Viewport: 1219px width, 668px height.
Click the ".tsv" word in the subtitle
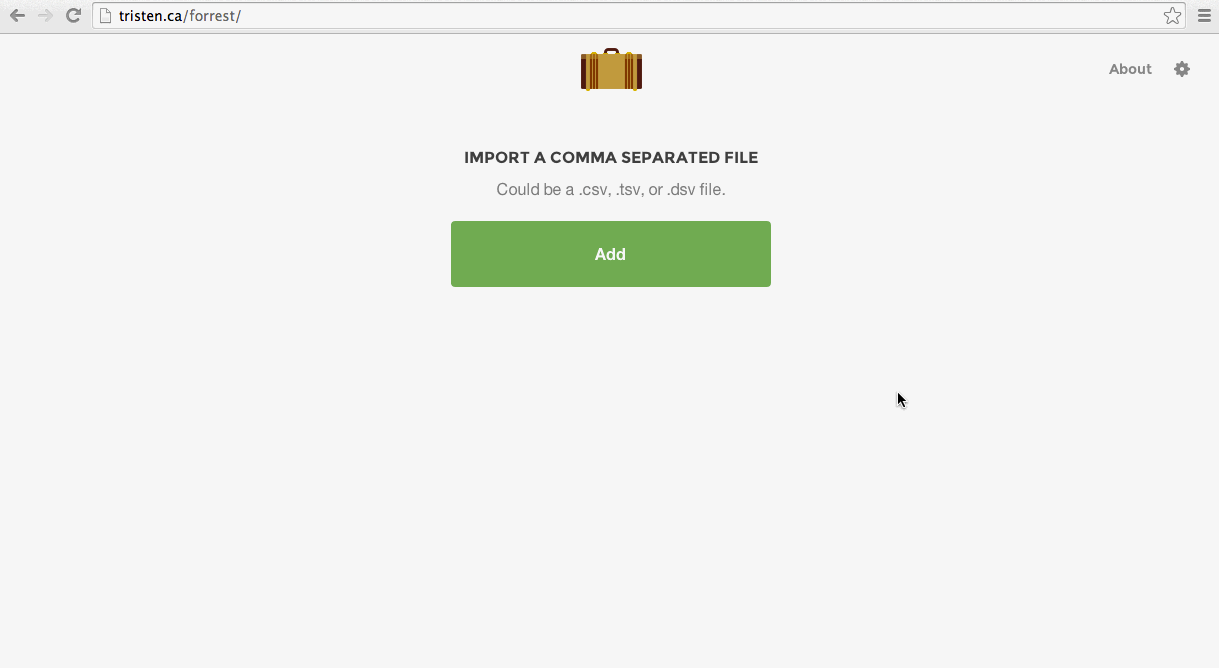click(x=629, y=189)
